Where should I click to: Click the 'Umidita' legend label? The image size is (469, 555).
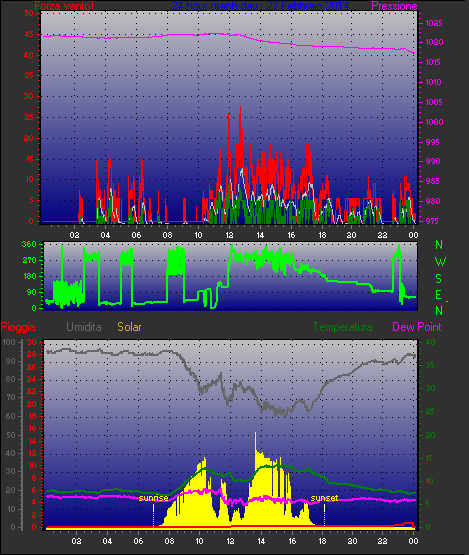tap(84, 327)
